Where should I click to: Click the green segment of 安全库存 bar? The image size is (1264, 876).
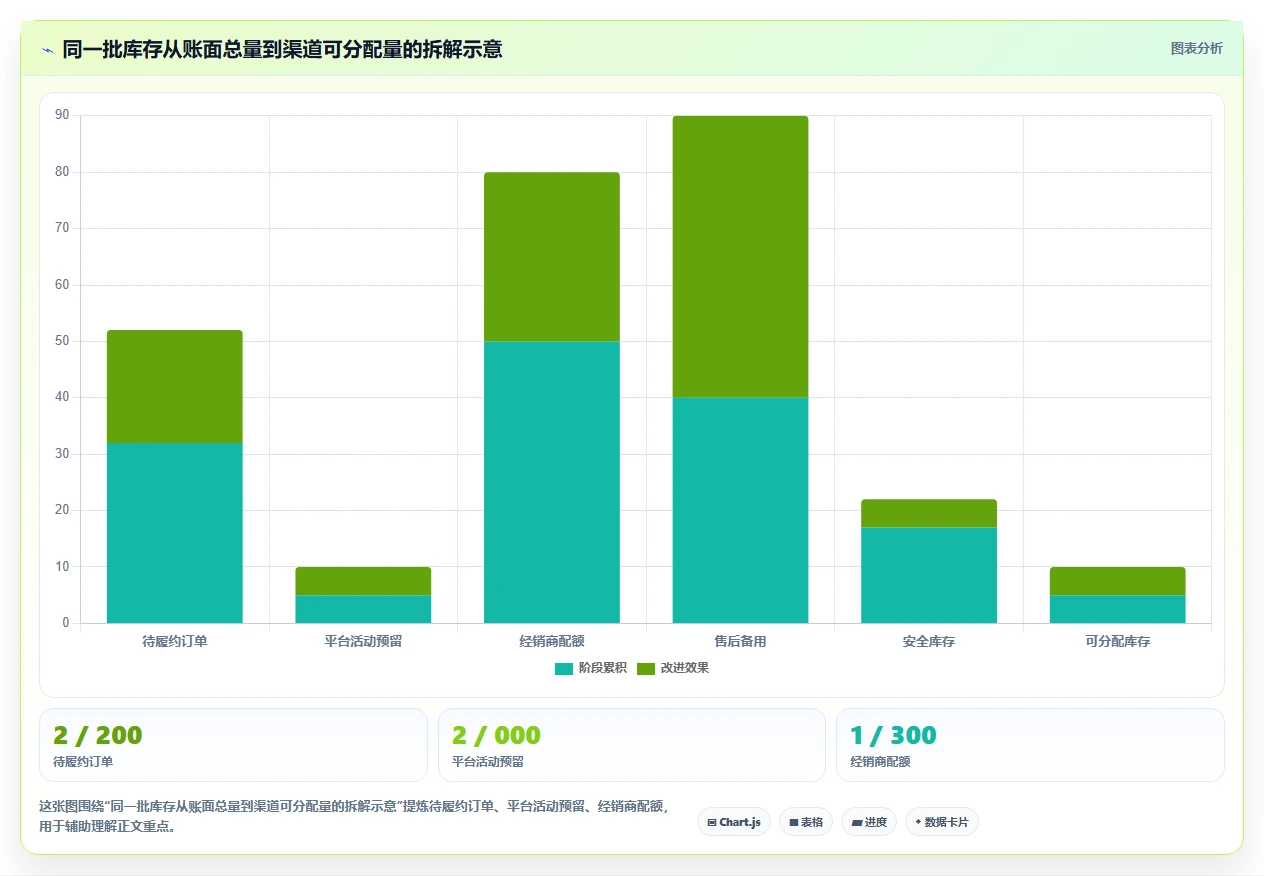[929, 513]
